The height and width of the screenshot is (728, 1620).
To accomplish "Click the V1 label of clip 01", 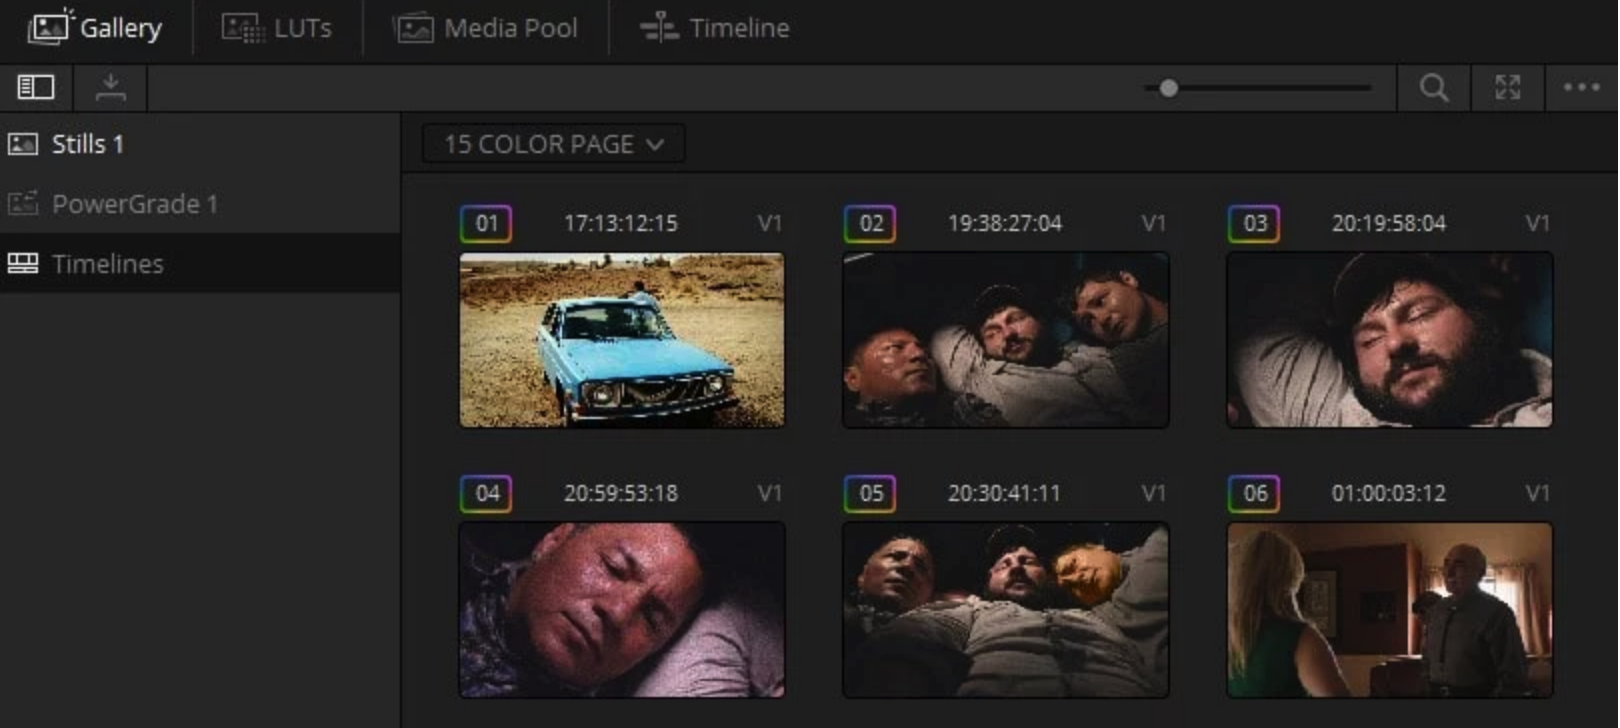I will click(769, 223).
